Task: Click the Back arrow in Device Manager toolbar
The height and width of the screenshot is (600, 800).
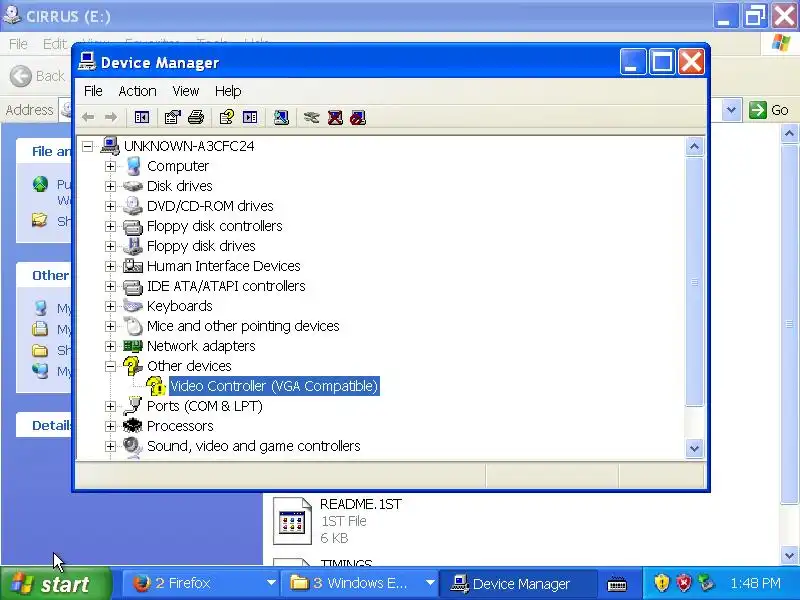Action: pyautogui.click(x=88, y=118)
